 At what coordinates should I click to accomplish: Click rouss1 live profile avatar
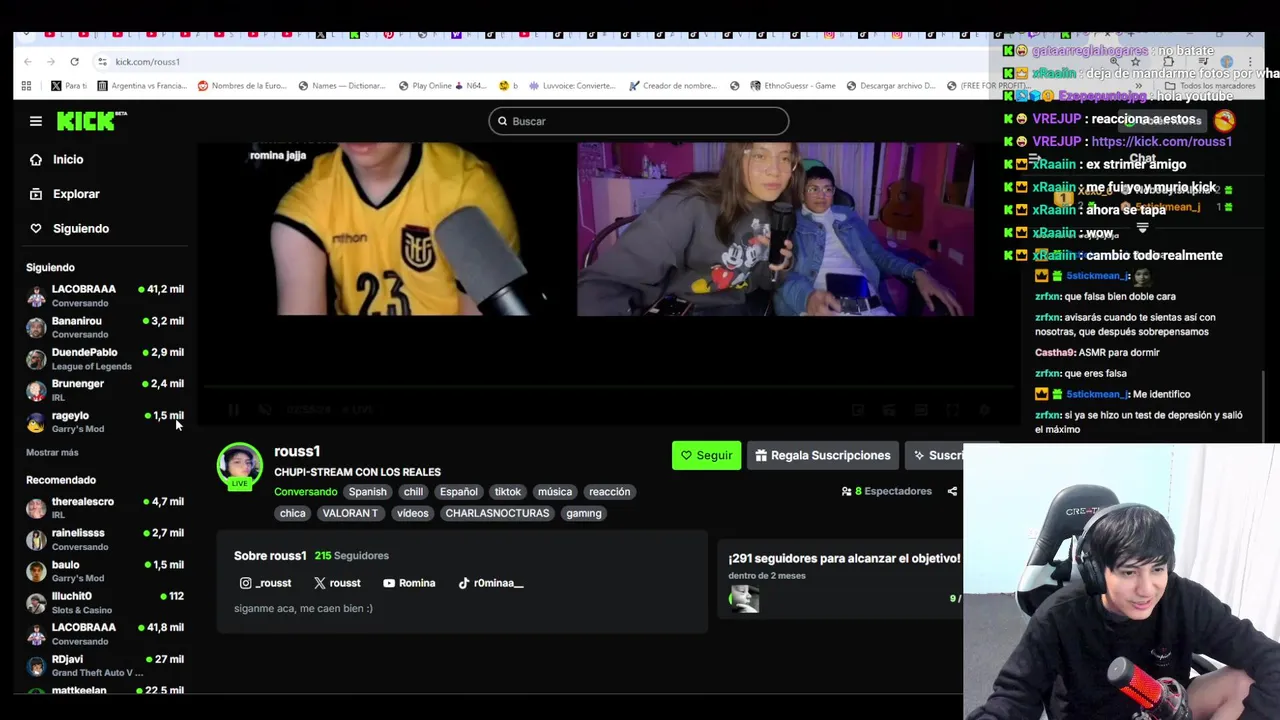click(240, 466)
